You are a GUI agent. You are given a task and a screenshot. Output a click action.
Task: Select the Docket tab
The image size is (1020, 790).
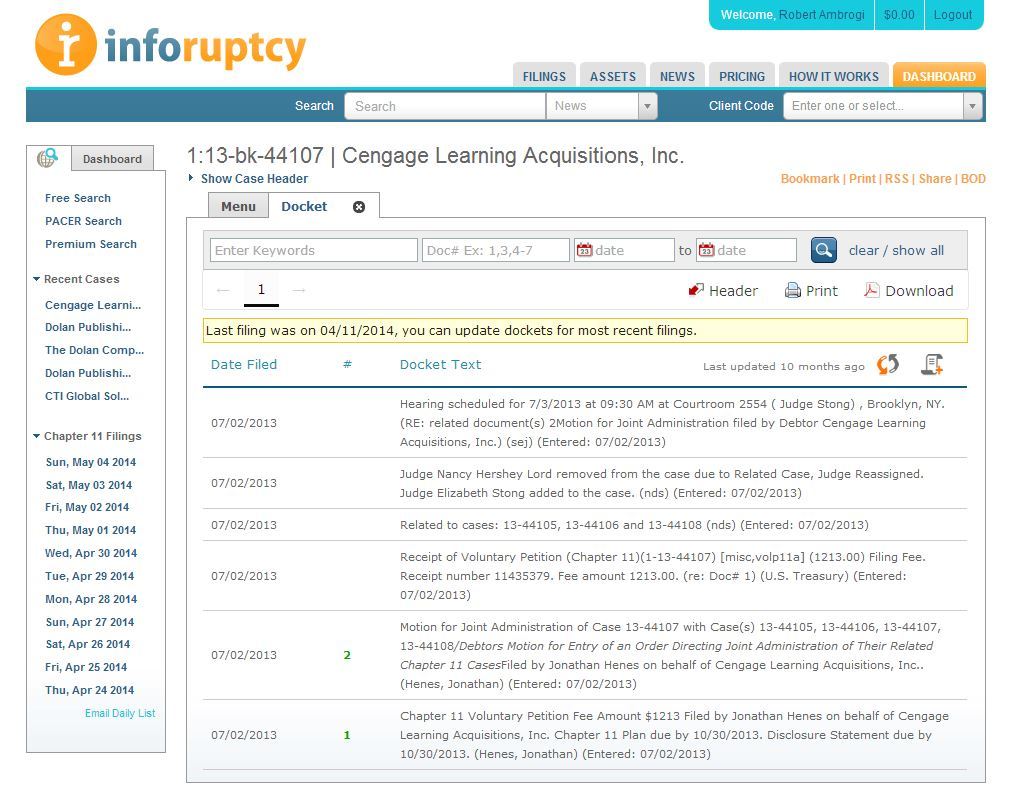coord(304,206)
